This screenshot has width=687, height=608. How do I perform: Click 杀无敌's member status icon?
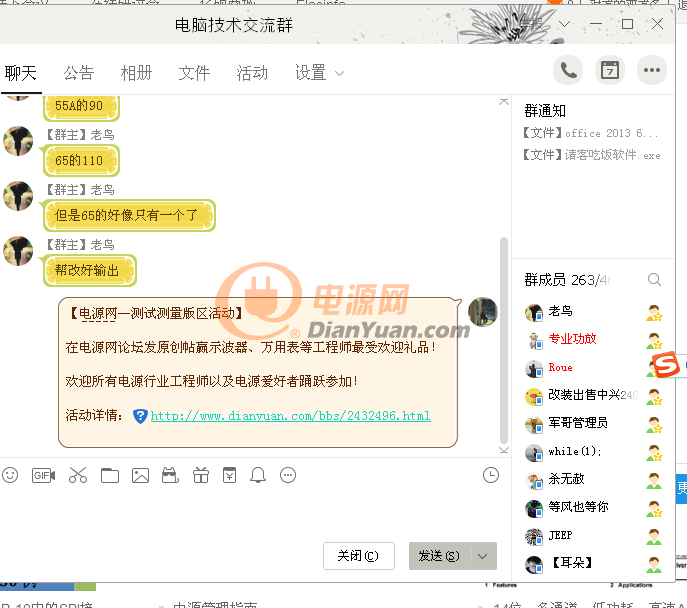[654, 481]
